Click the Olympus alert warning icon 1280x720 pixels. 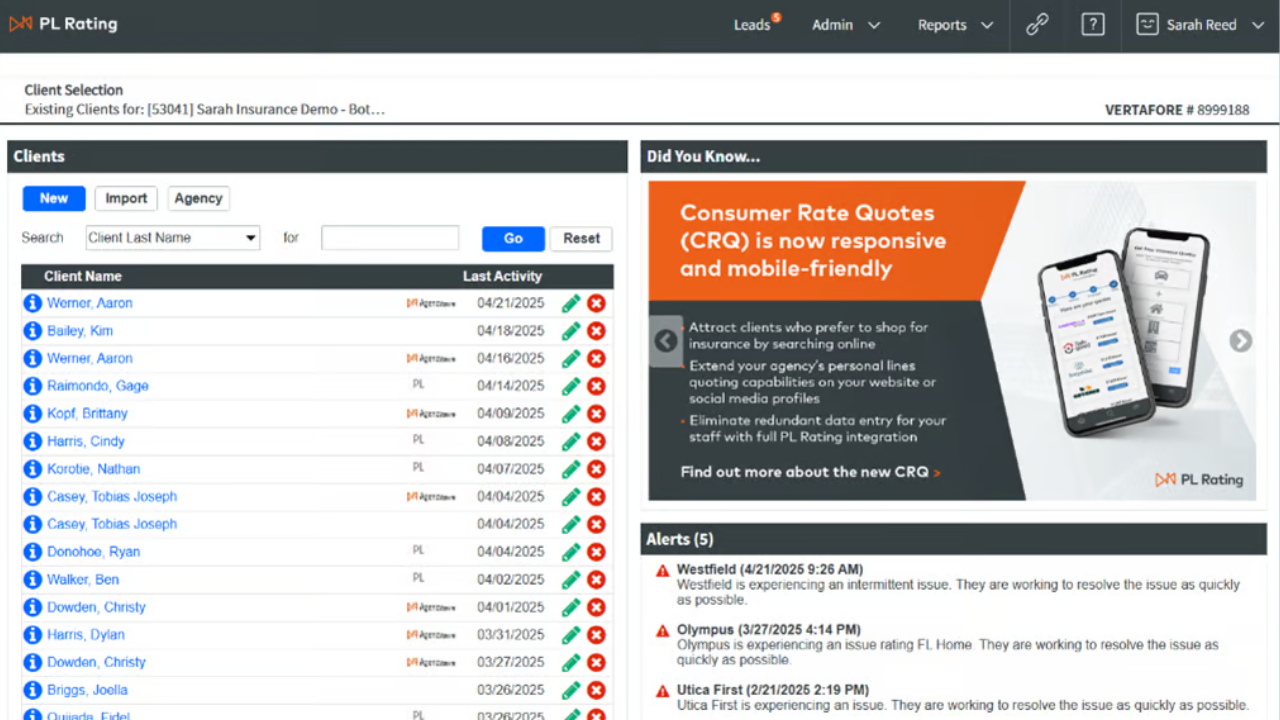pos(662,631)
